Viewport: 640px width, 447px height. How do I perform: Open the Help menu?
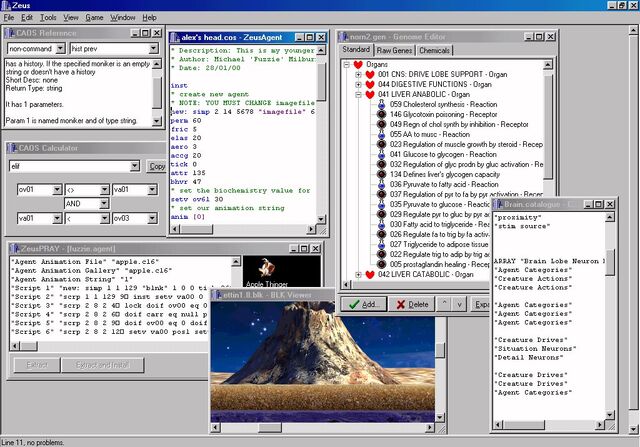tap(149, 18)
